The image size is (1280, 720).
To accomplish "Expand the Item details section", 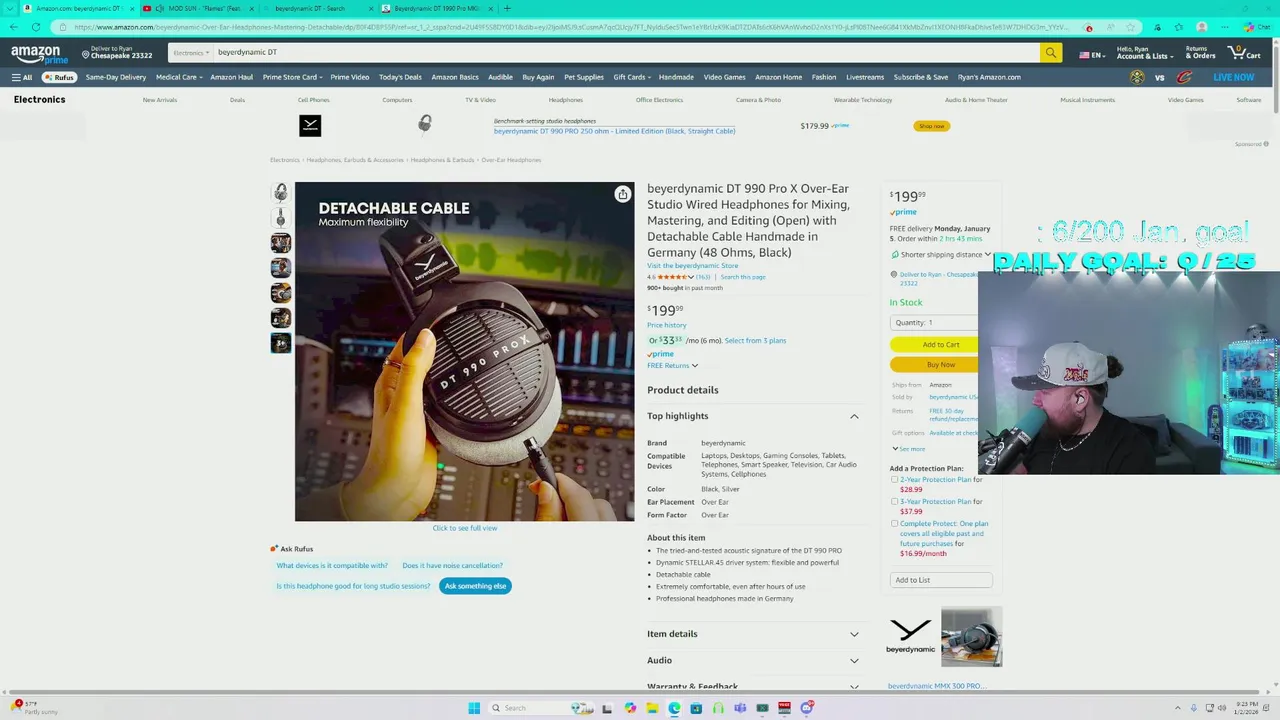I will tap(753, 634).
